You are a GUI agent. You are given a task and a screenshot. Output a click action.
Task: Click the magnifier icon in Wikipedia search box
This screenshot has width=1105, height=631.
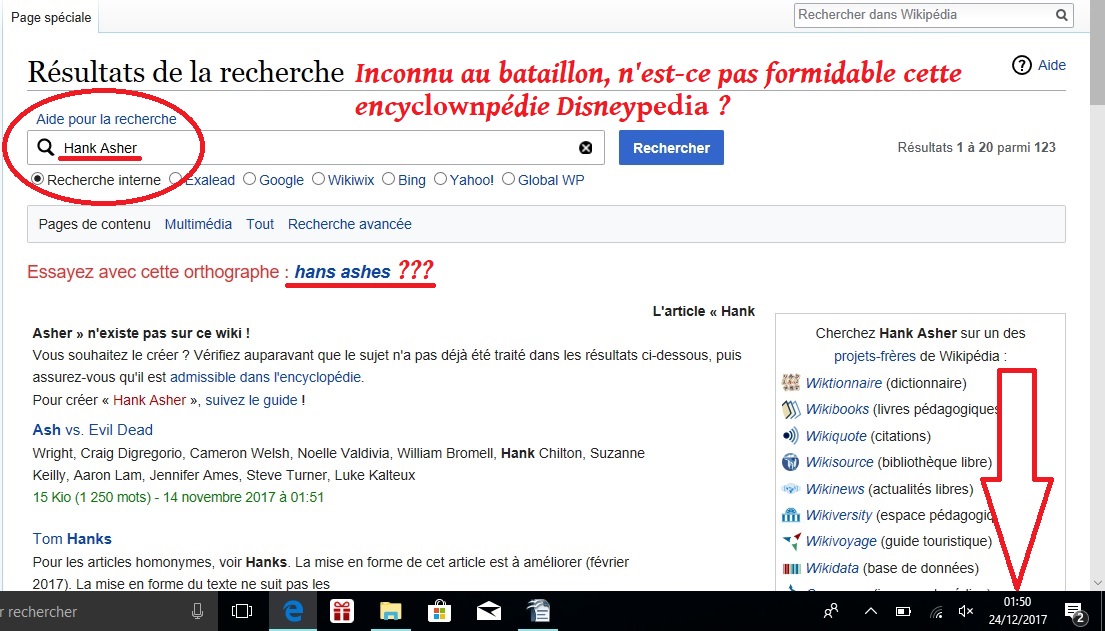1061,16
